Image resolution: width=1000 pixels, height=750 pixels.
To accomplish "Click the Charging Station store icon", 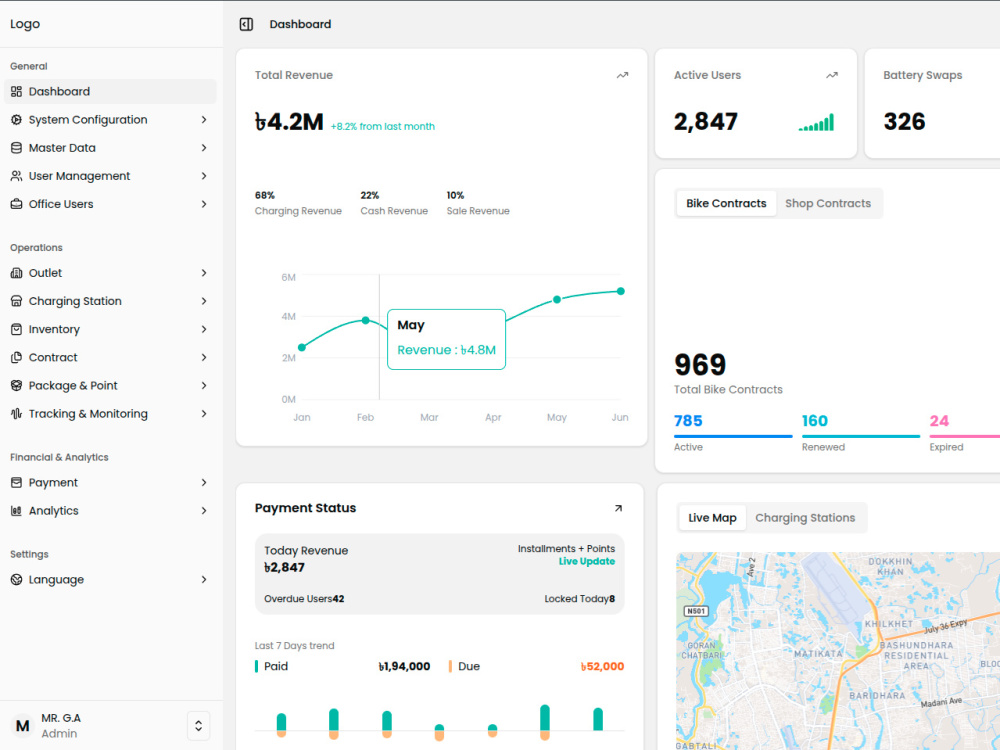I will [17, 300].
